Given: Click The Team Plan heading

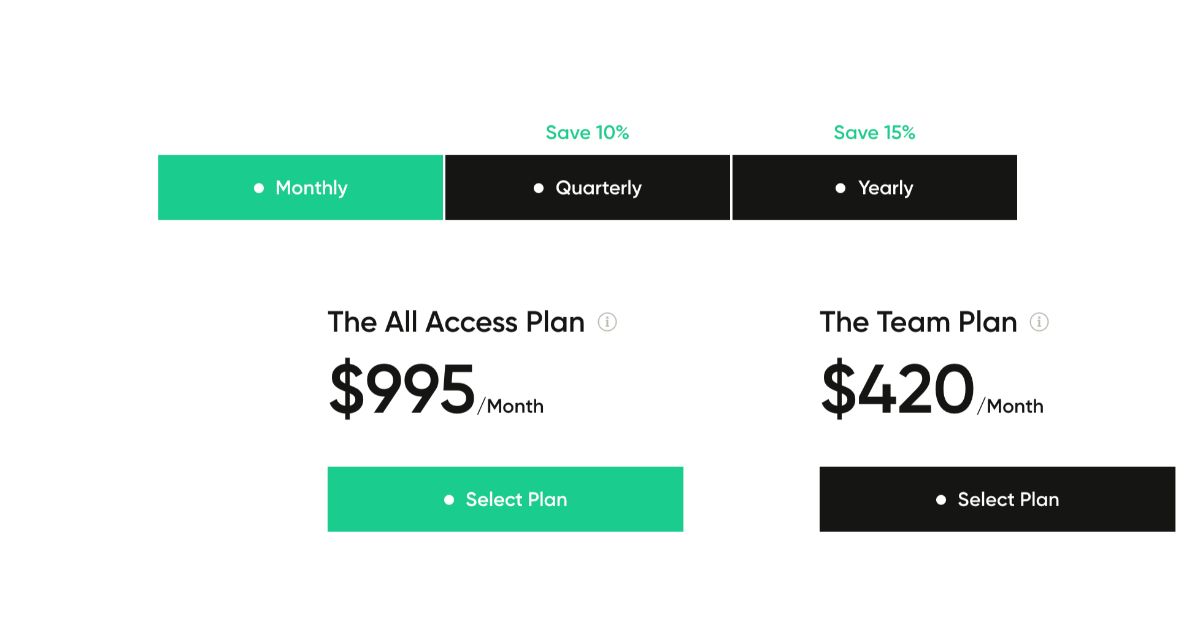Looking at the screenshot, I should point(918,322).
